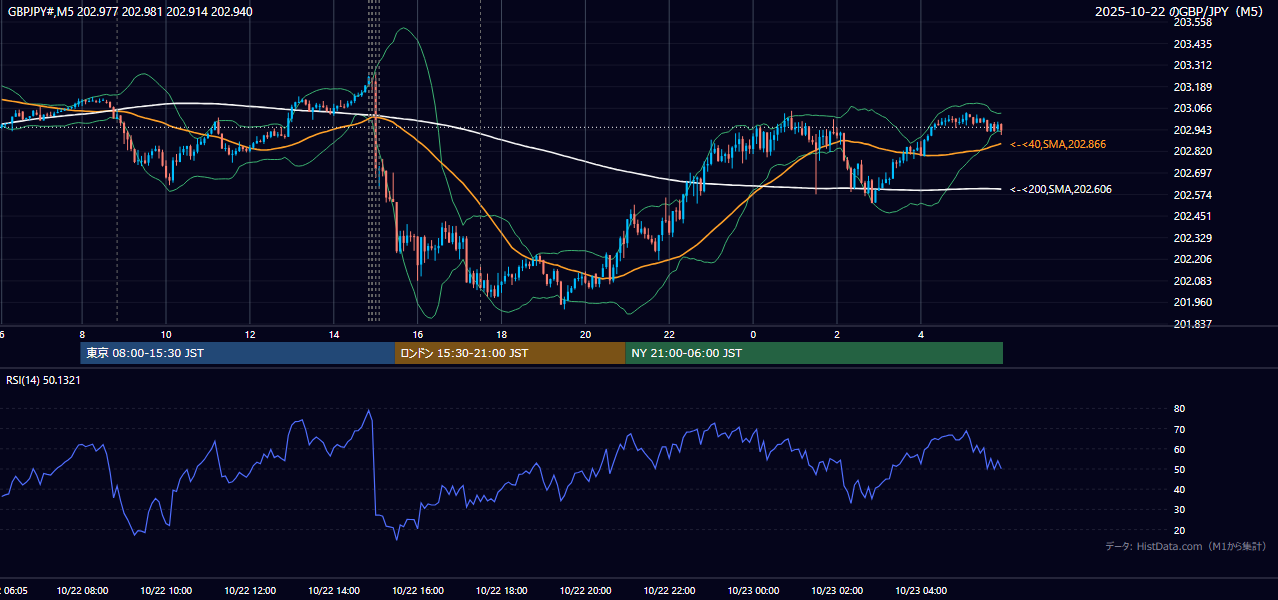Click price axis value 202.574
Viewport: 1278px width, 600px height.
1192,195
